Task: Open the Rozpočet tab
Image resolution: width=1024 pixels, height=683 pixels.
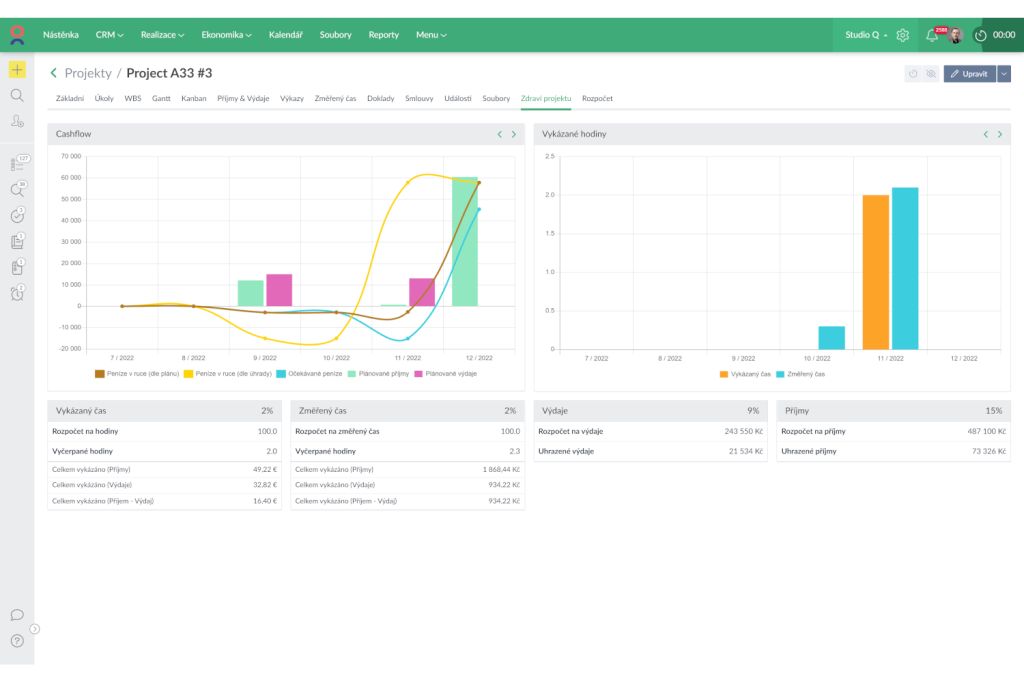Action: (x=597, y=99)
